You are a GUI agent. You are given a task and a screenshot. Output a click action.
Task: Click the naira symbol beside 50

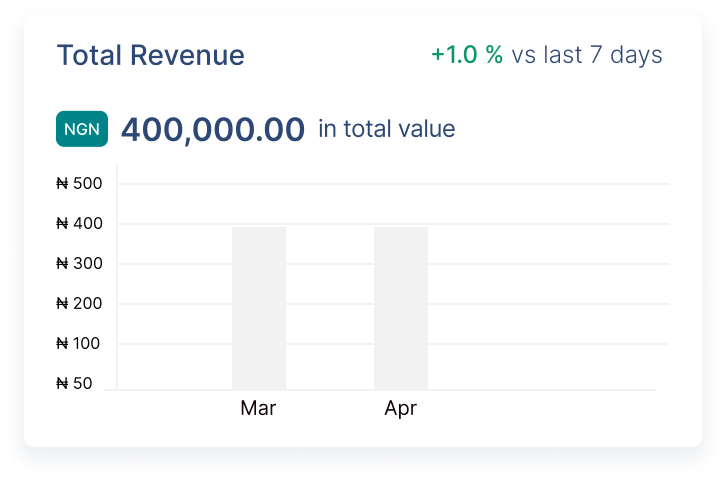[x=62, y=383]
